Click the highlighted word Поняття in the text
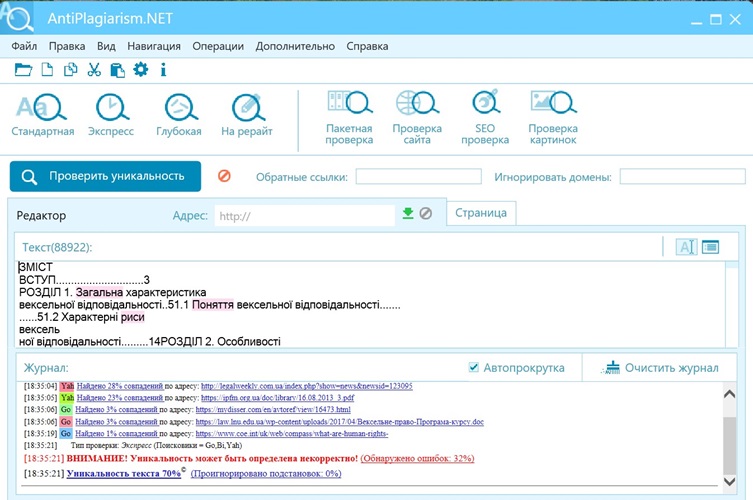Viewport: 753px width, 500px height. [x=213, y=305]
